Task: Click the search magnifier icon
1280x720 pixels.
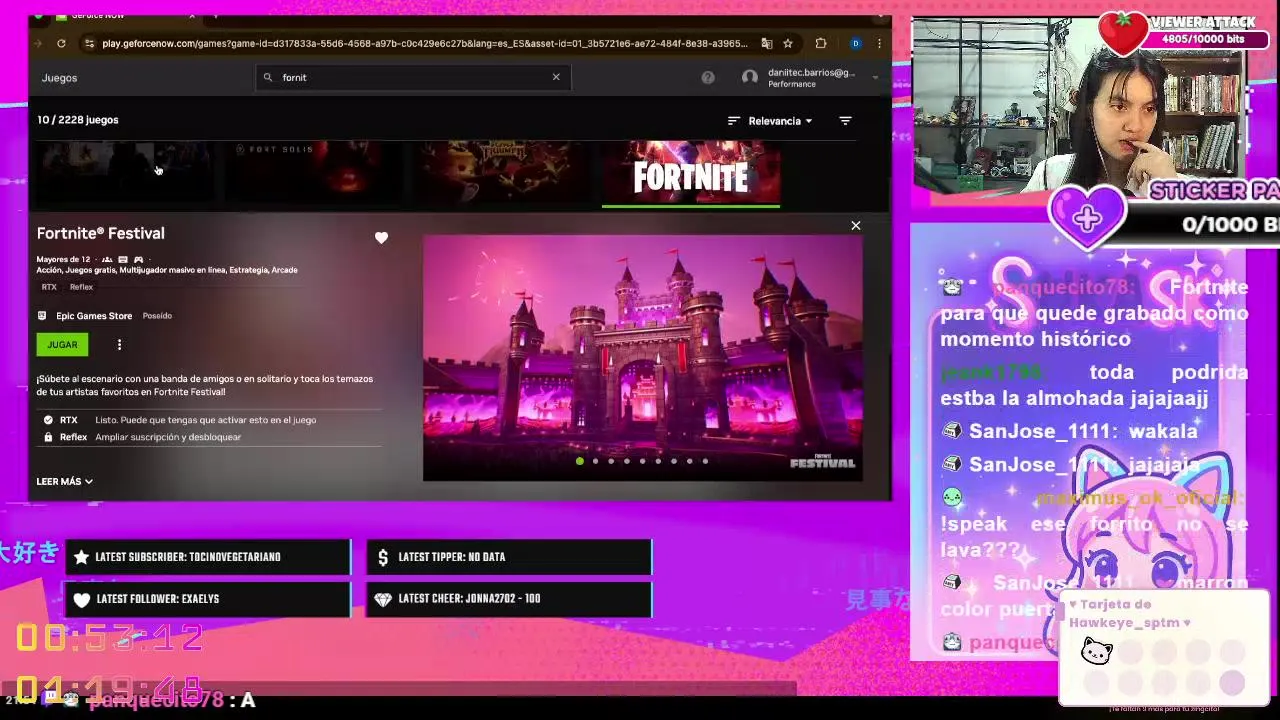Action: point(268,77)
